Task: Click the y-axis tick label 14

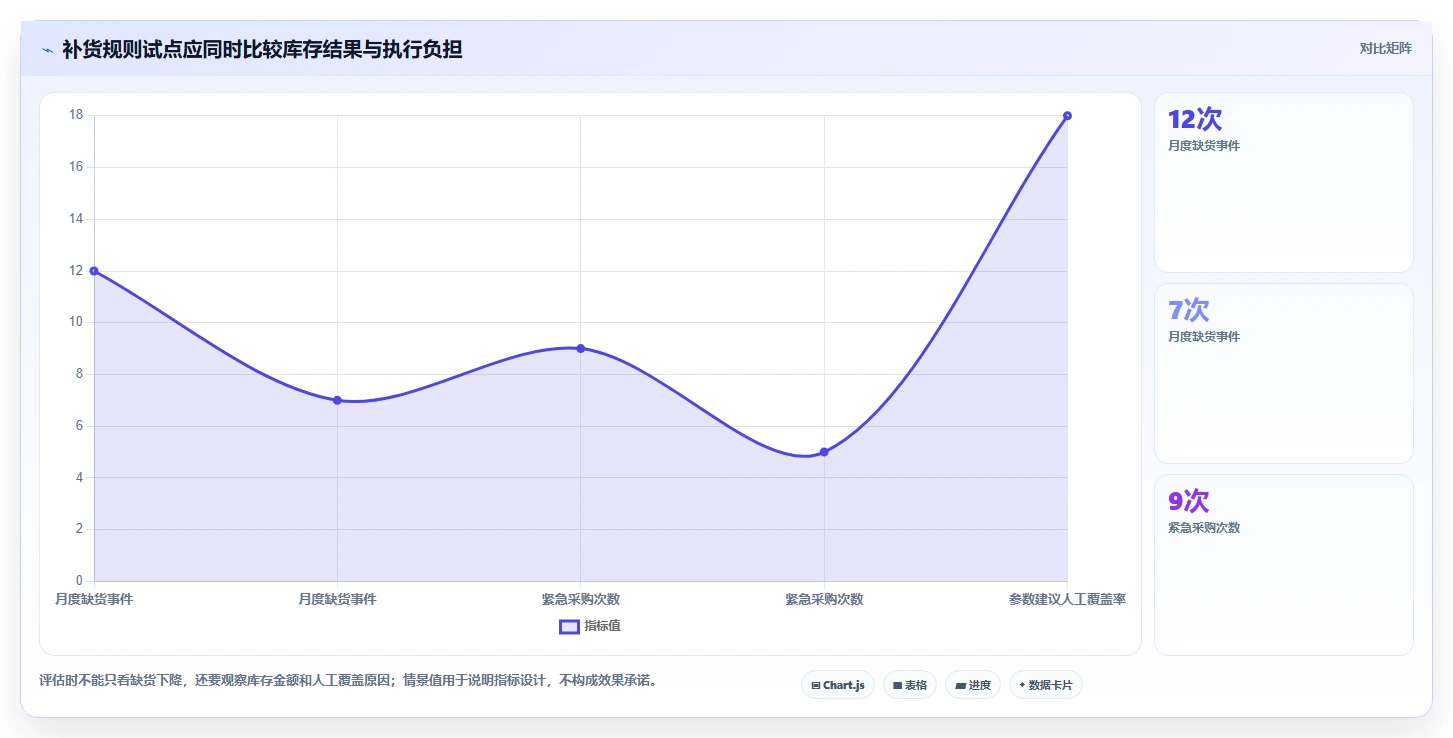Action: 76,219
